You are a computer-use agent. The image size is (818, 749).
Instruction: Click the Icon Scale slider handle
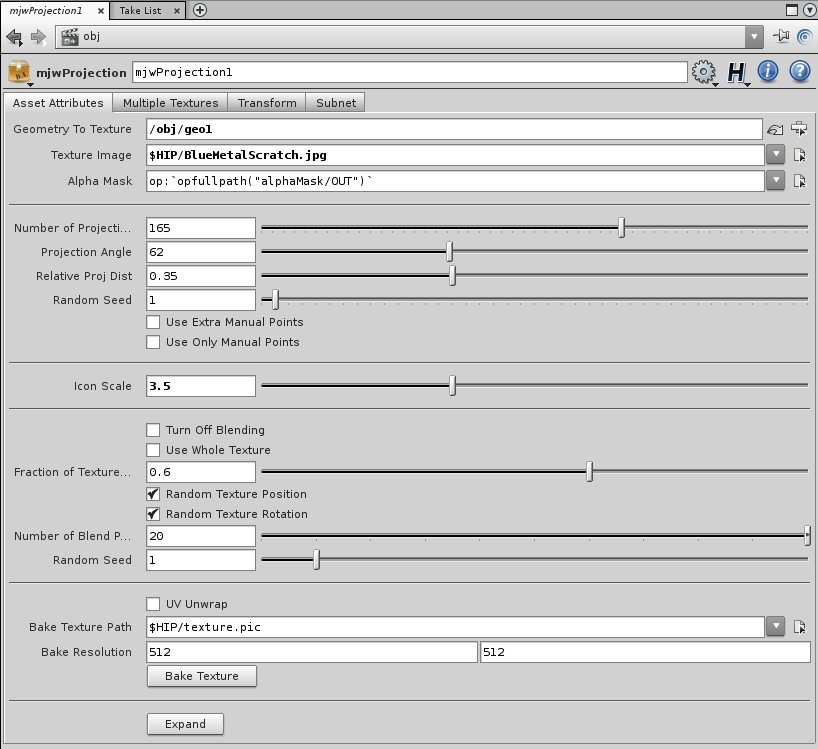pos(453,386)
